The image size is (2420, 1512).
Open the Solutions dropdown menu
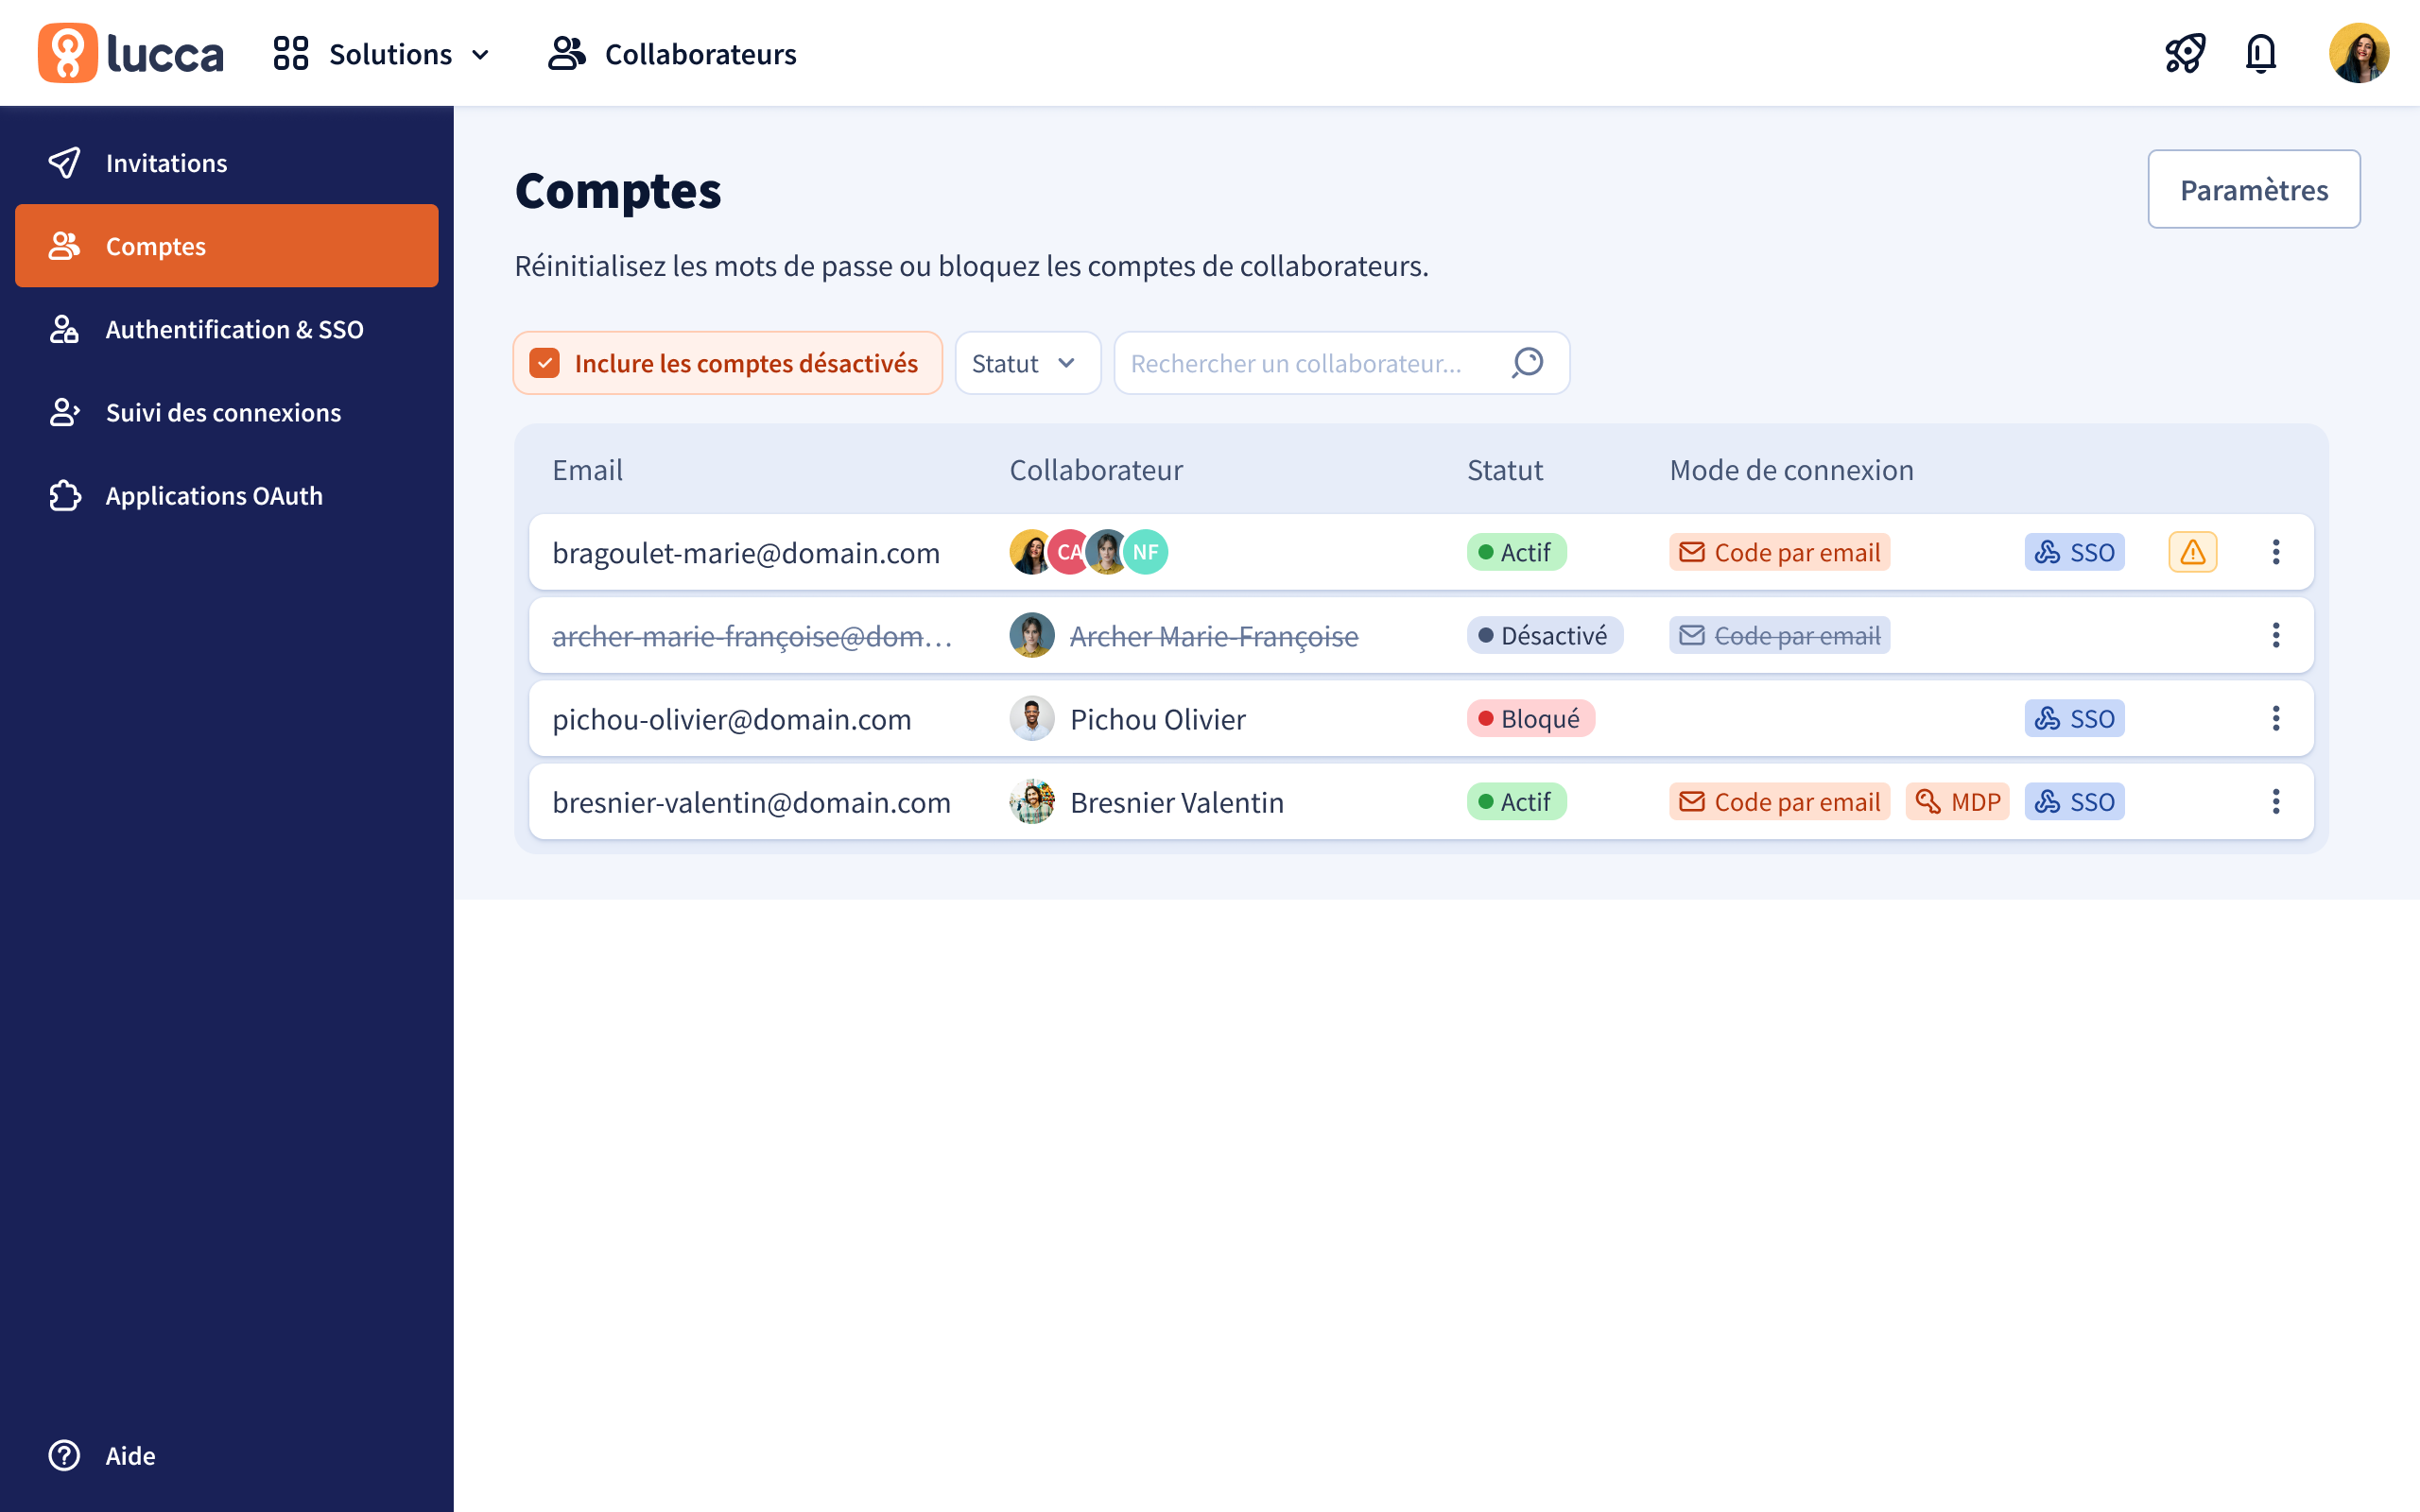pyautogui.click(x=382, y=54)
